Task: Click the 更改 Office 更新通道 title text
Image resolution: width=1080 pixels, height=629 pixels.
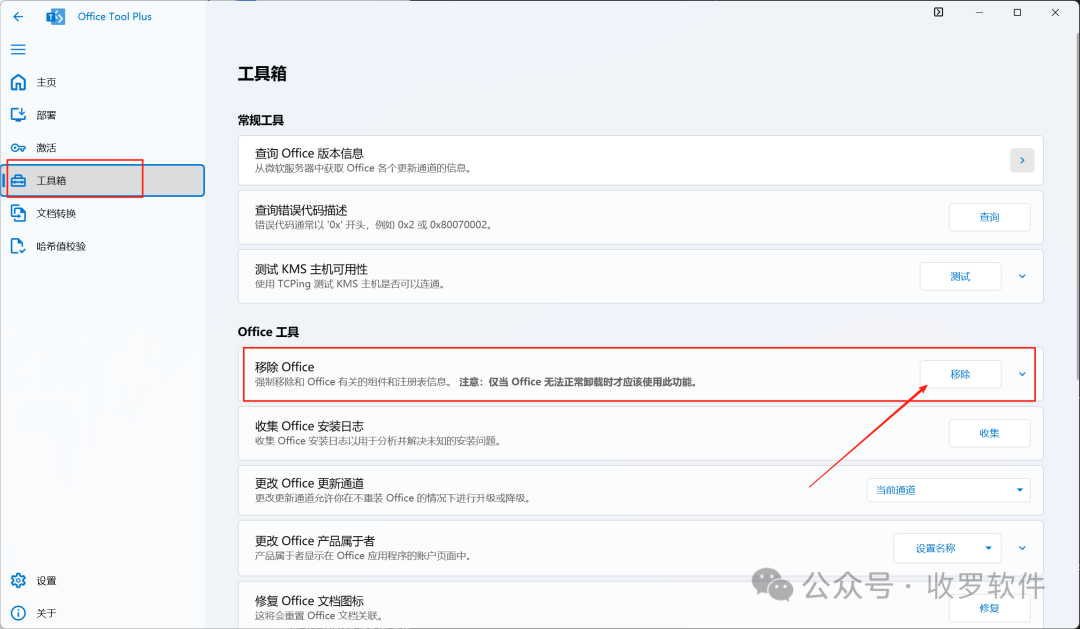Action: pos(309,483)
